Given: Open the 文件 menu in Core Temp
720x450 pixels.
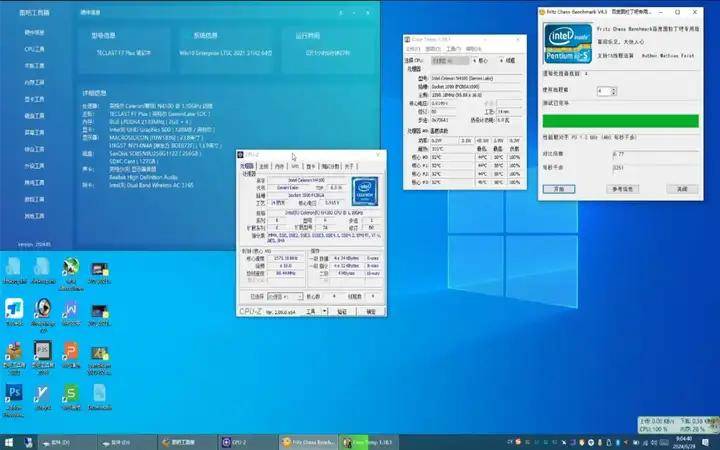Looking at the screenshot, I should (413, 49).
